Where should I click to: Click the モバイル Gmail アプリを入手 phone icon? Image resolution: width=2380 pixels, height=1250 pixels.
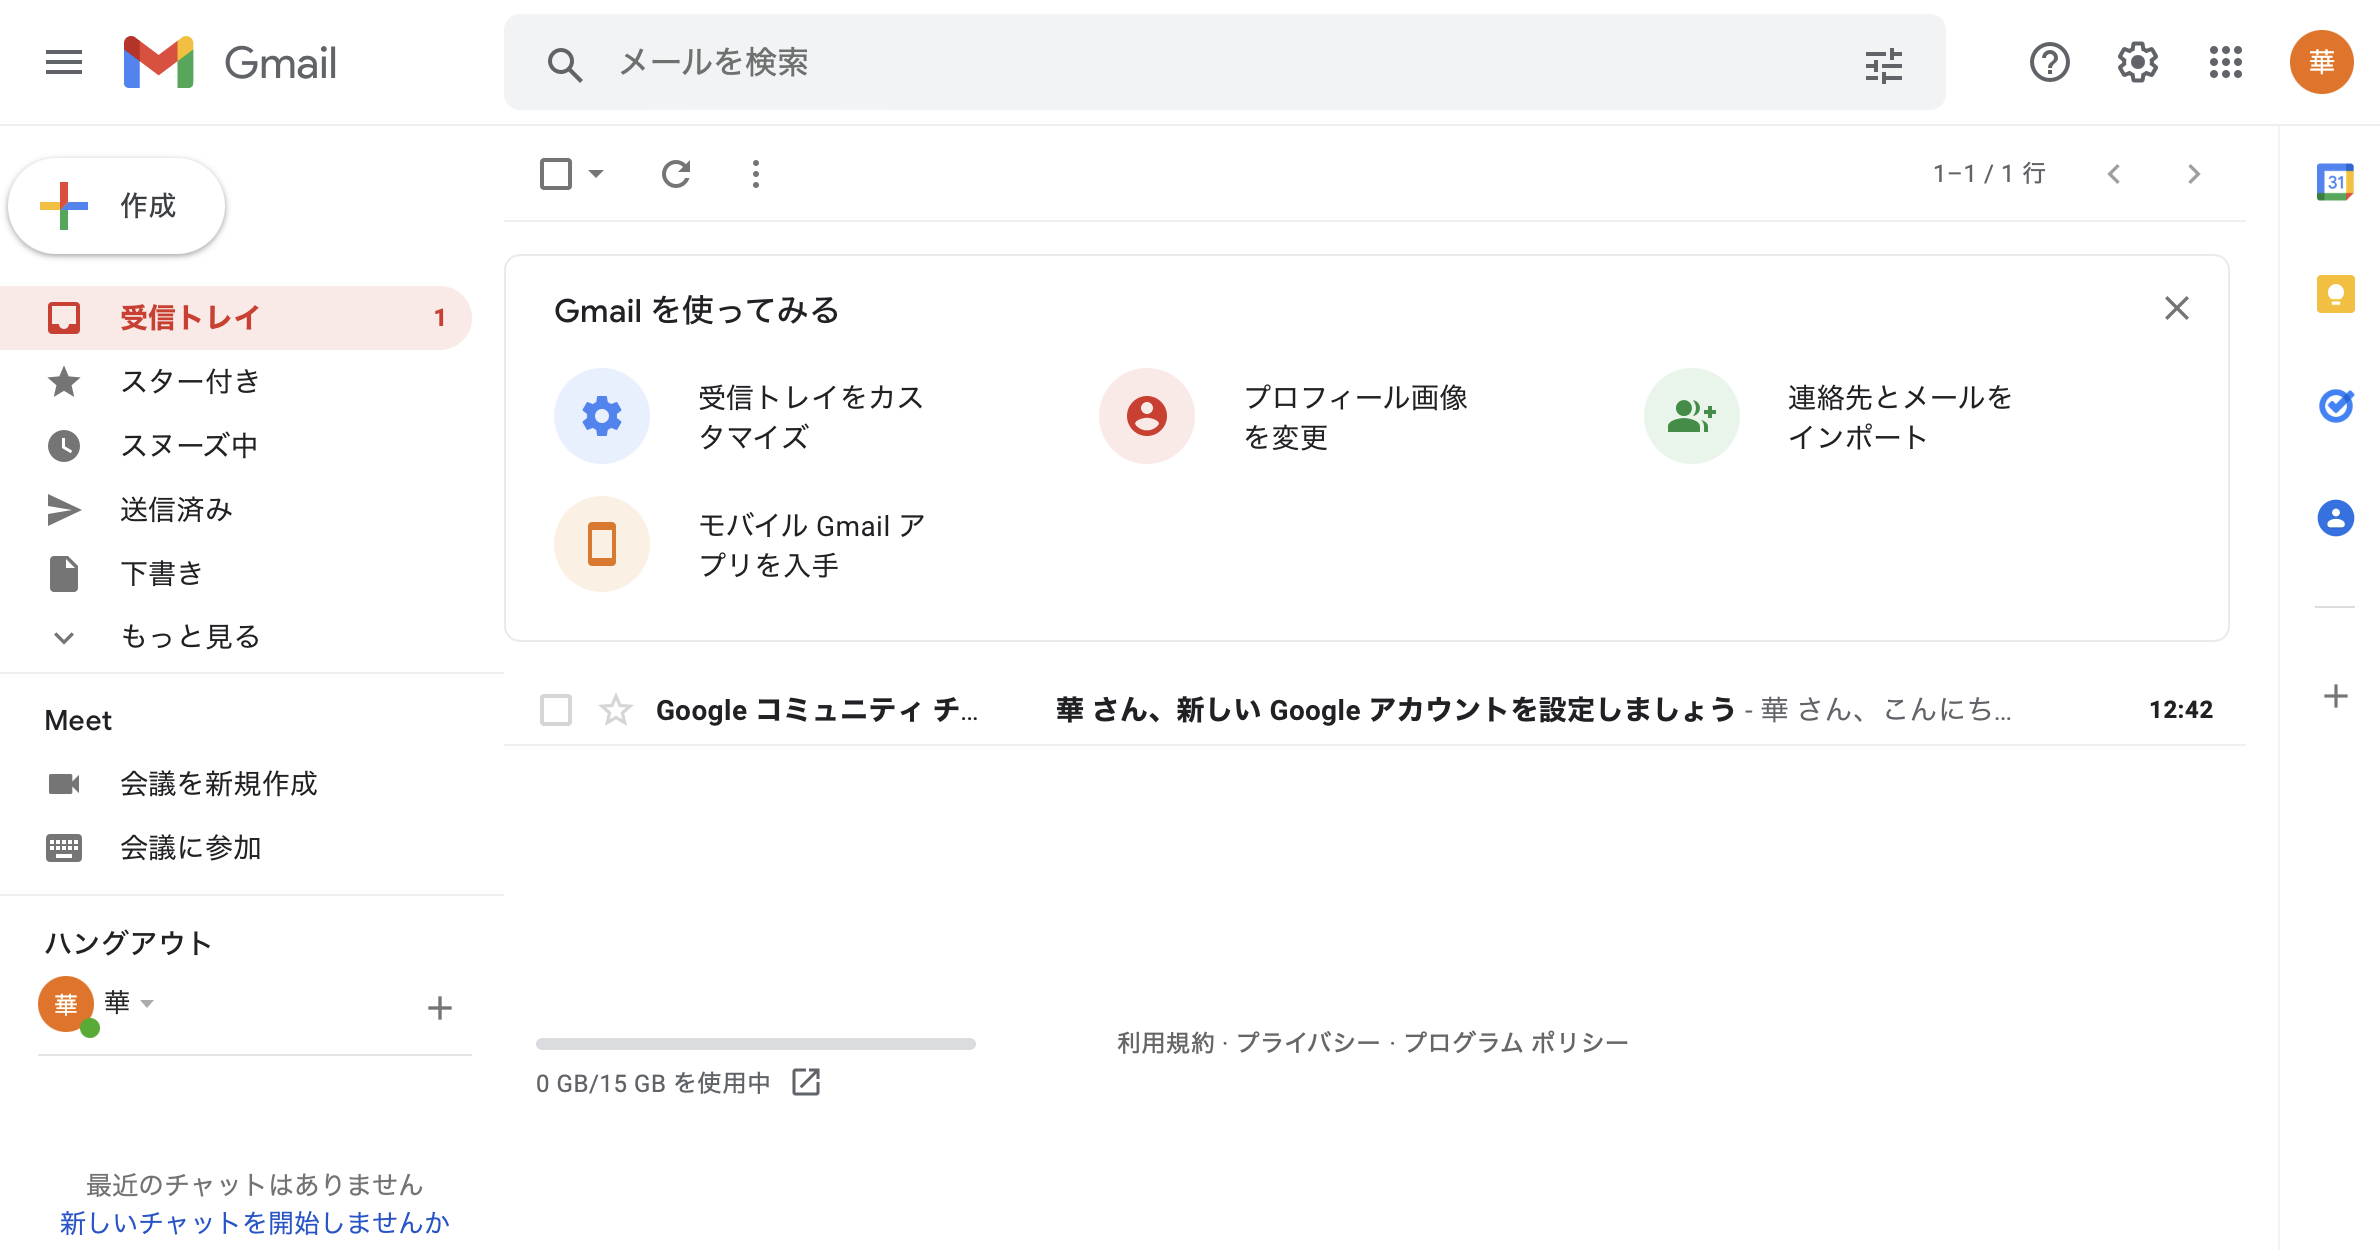pos(602,543)
